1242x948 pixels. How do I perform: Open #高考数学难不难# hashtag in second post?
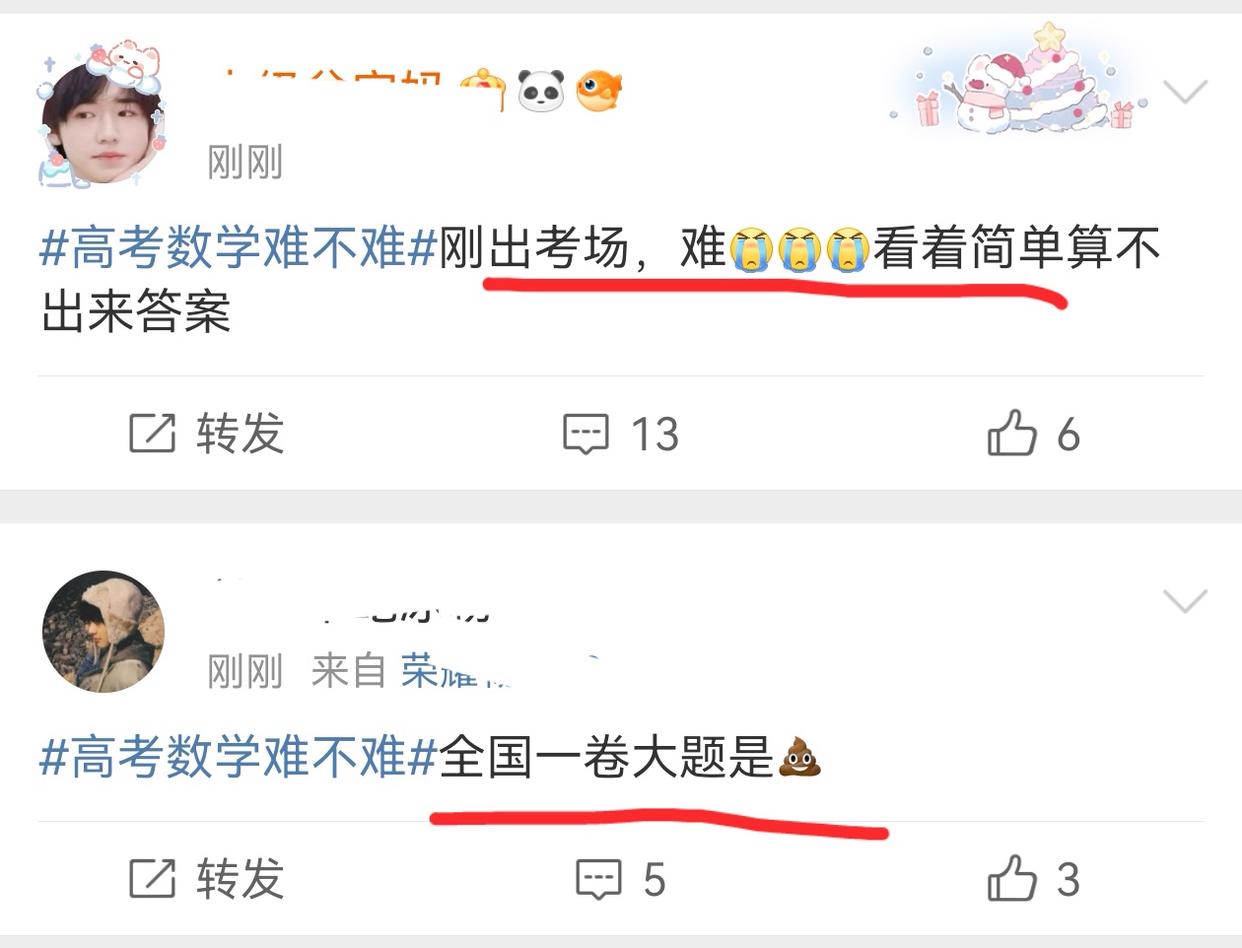click(x=238, y=756)
